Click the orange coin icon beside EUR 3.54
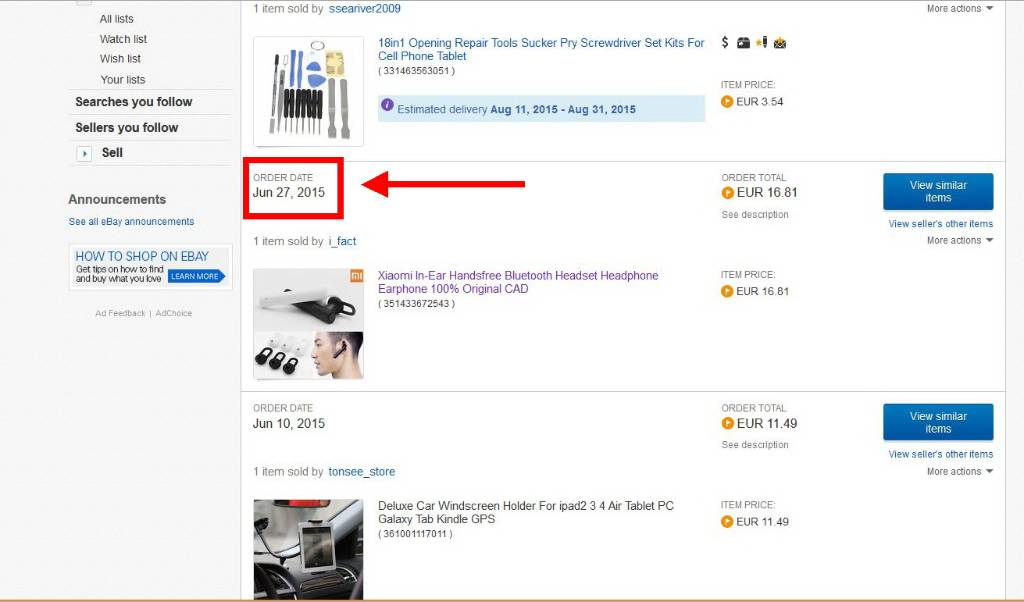The image size is (1024, 602). (727, 101)
